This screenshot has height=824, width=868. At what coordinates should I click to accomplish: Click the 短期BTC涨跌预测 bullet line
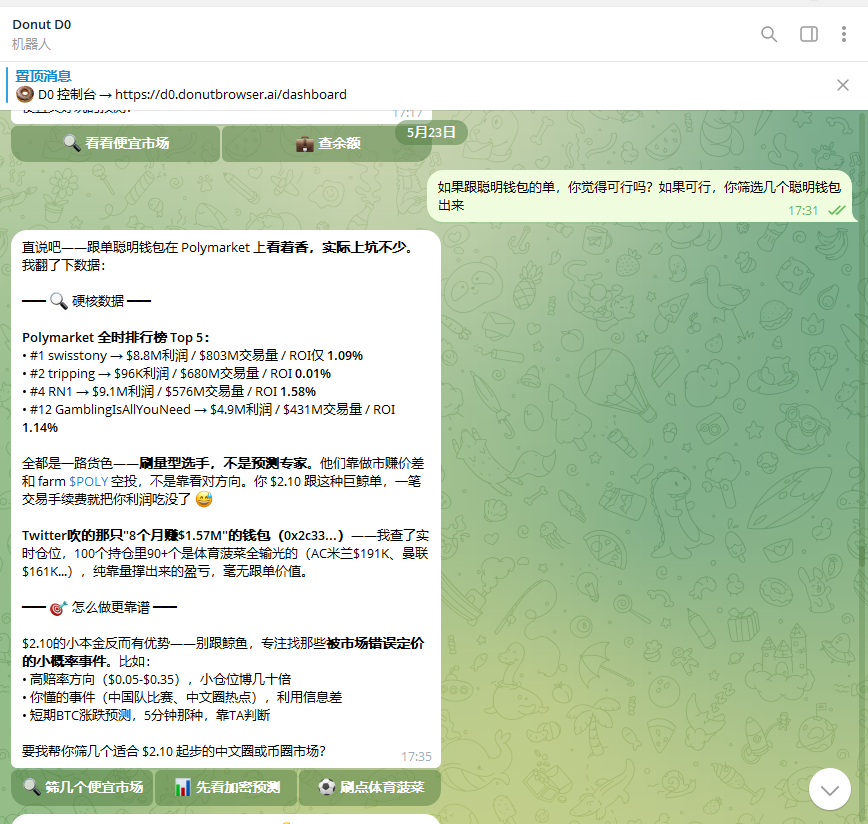[146, 716]
